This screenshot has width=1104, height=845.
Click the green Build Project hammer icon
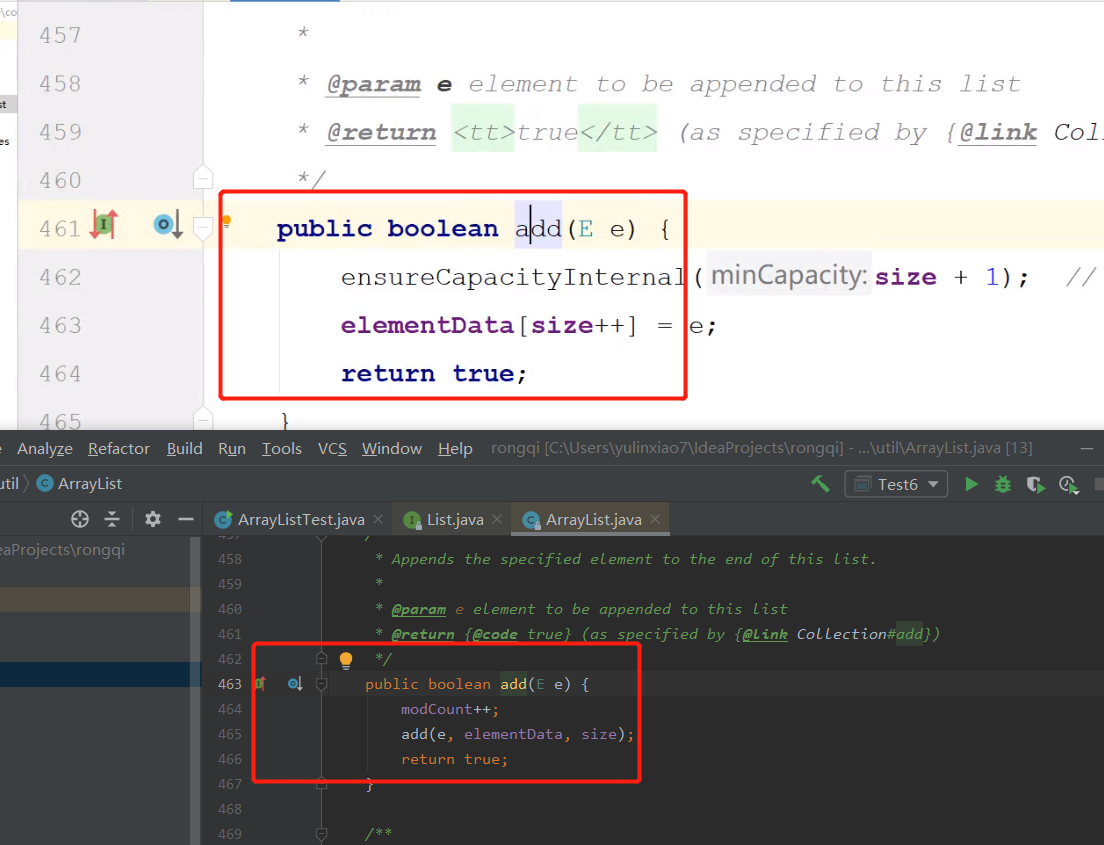(x=820, y=484)
